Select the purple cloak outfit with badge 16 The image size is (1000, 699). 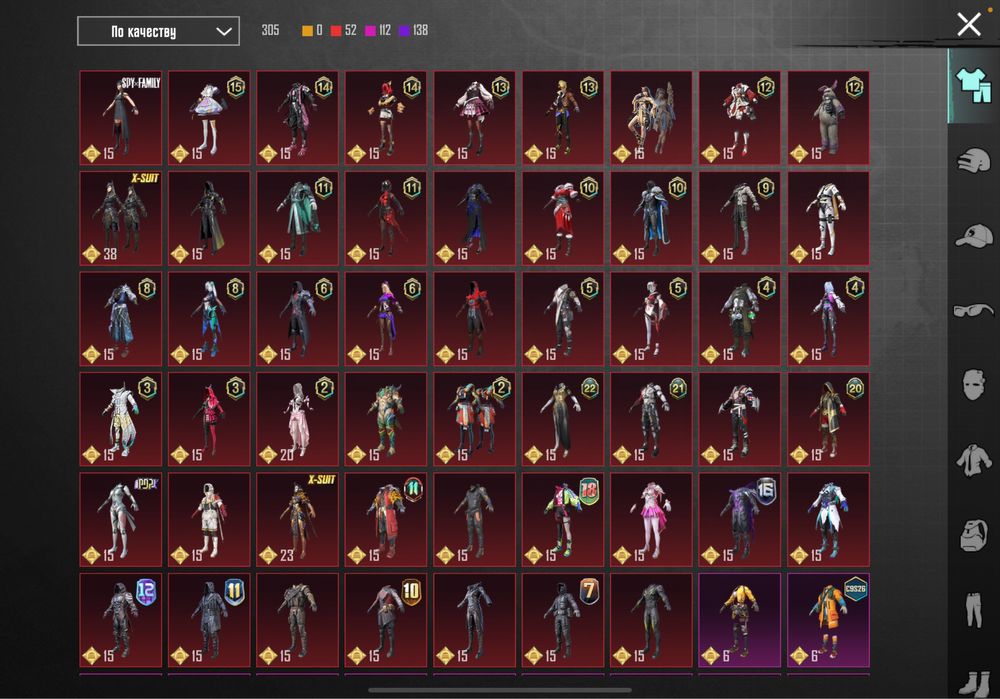coord(740,520)
